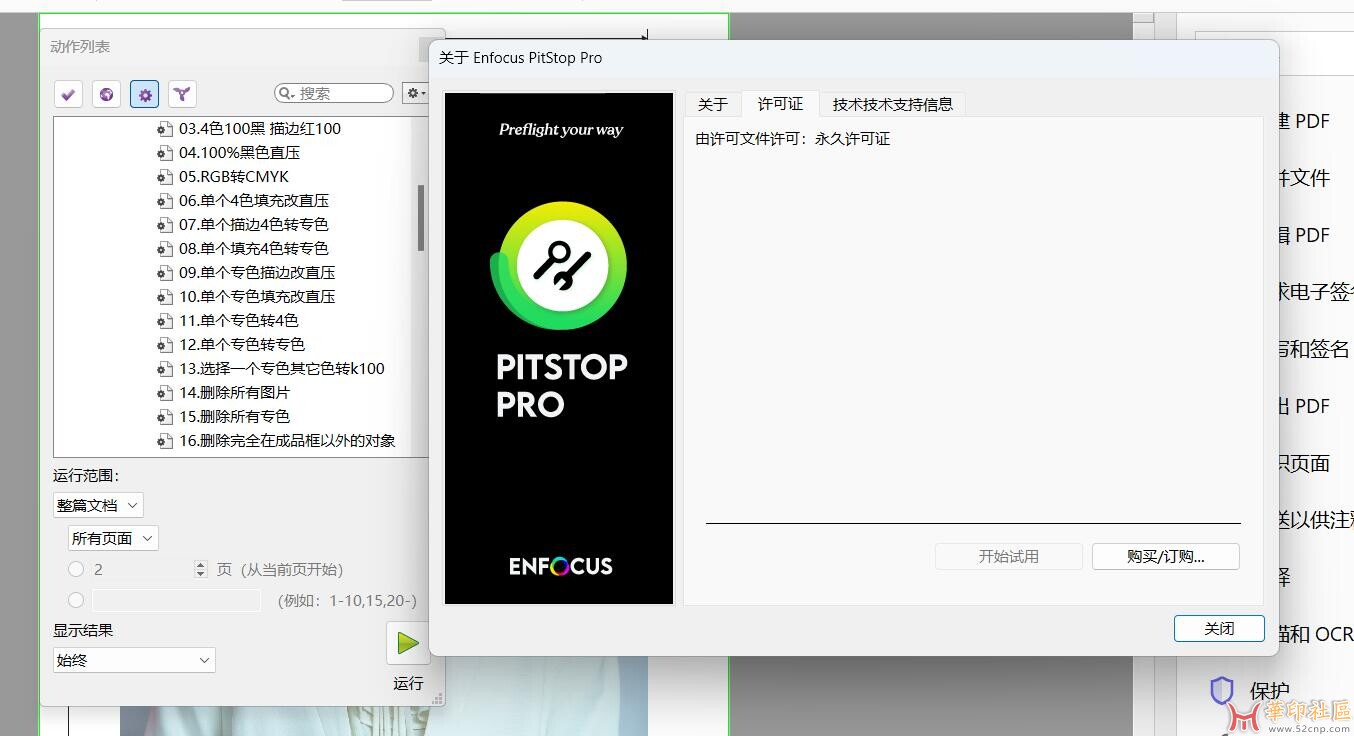Click the green play Run button
The image size is (1354, 736).
point(408,643)
